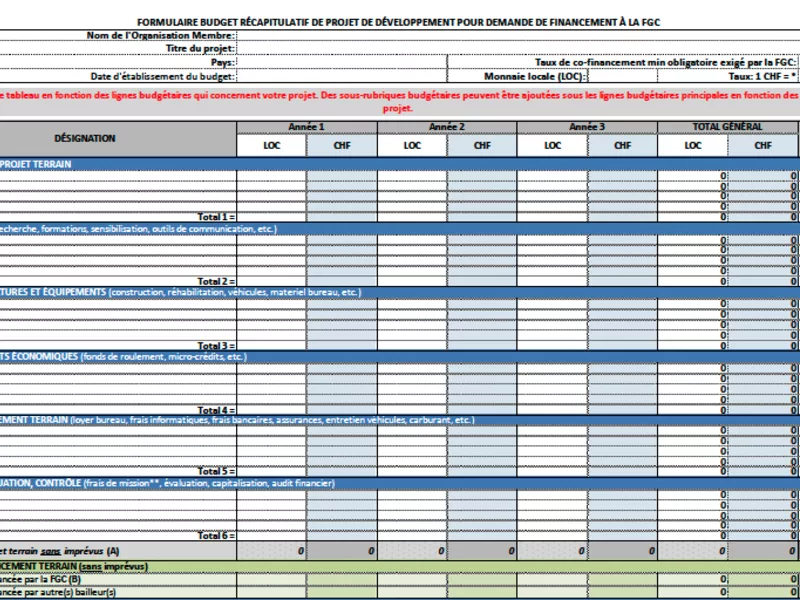Click the Année 2 CHF value in the (A) row

[x=482, y=551]
